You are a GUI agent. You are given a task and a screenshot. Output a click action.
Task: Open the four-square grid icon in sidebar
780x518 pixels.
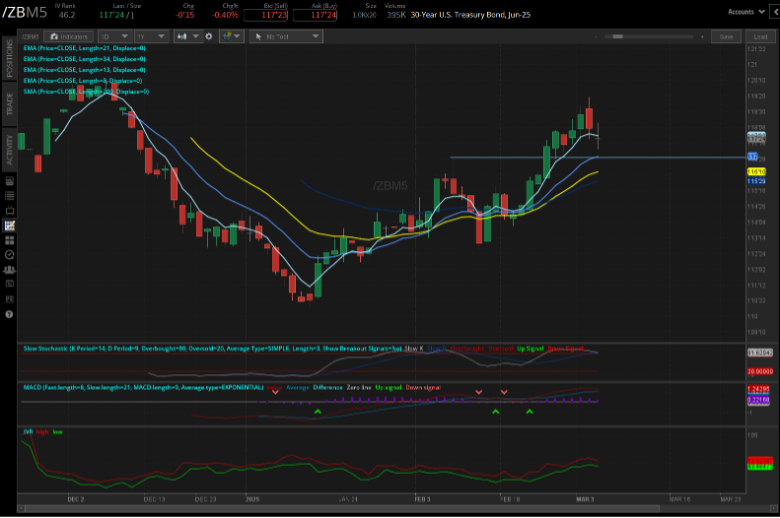pyautogui.click(x=9, y=240)
